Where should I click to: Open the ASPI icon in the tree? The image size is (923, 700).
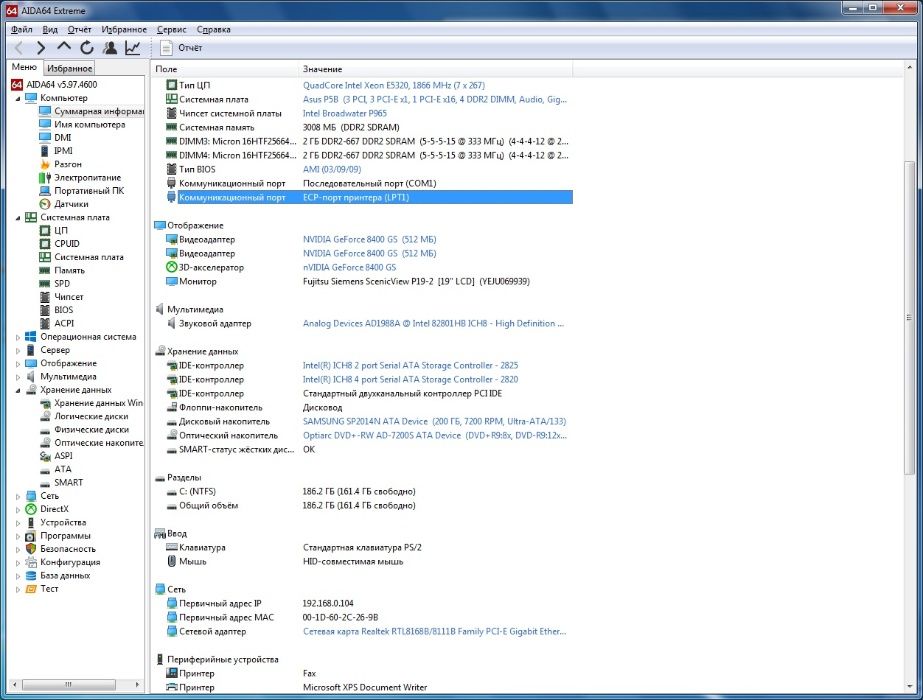coord(45,456)
